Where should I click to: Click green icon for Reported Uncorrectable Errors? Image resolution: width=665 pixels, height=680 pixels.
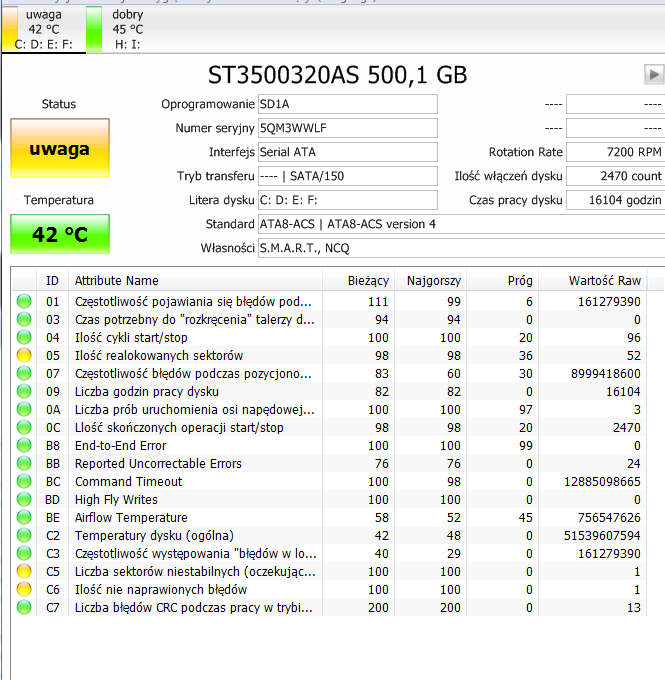(x=24, y=464)
